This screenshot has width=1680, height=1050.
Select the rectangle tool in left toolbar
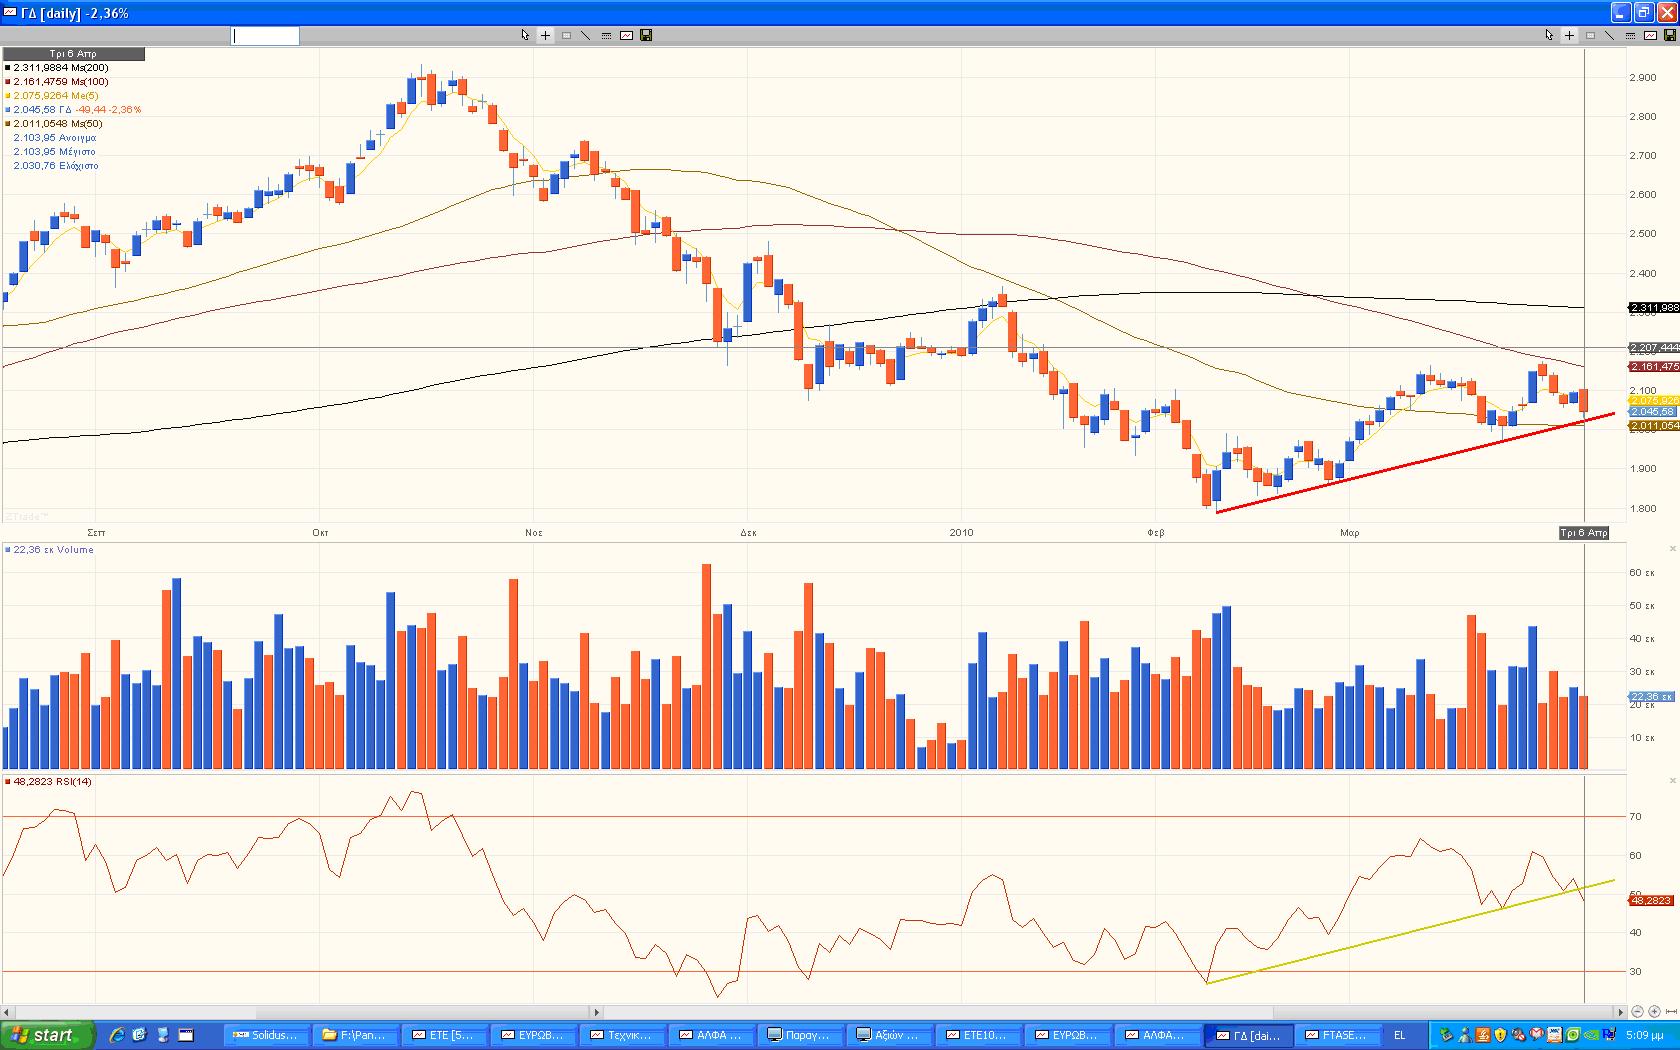pos(566,35)
